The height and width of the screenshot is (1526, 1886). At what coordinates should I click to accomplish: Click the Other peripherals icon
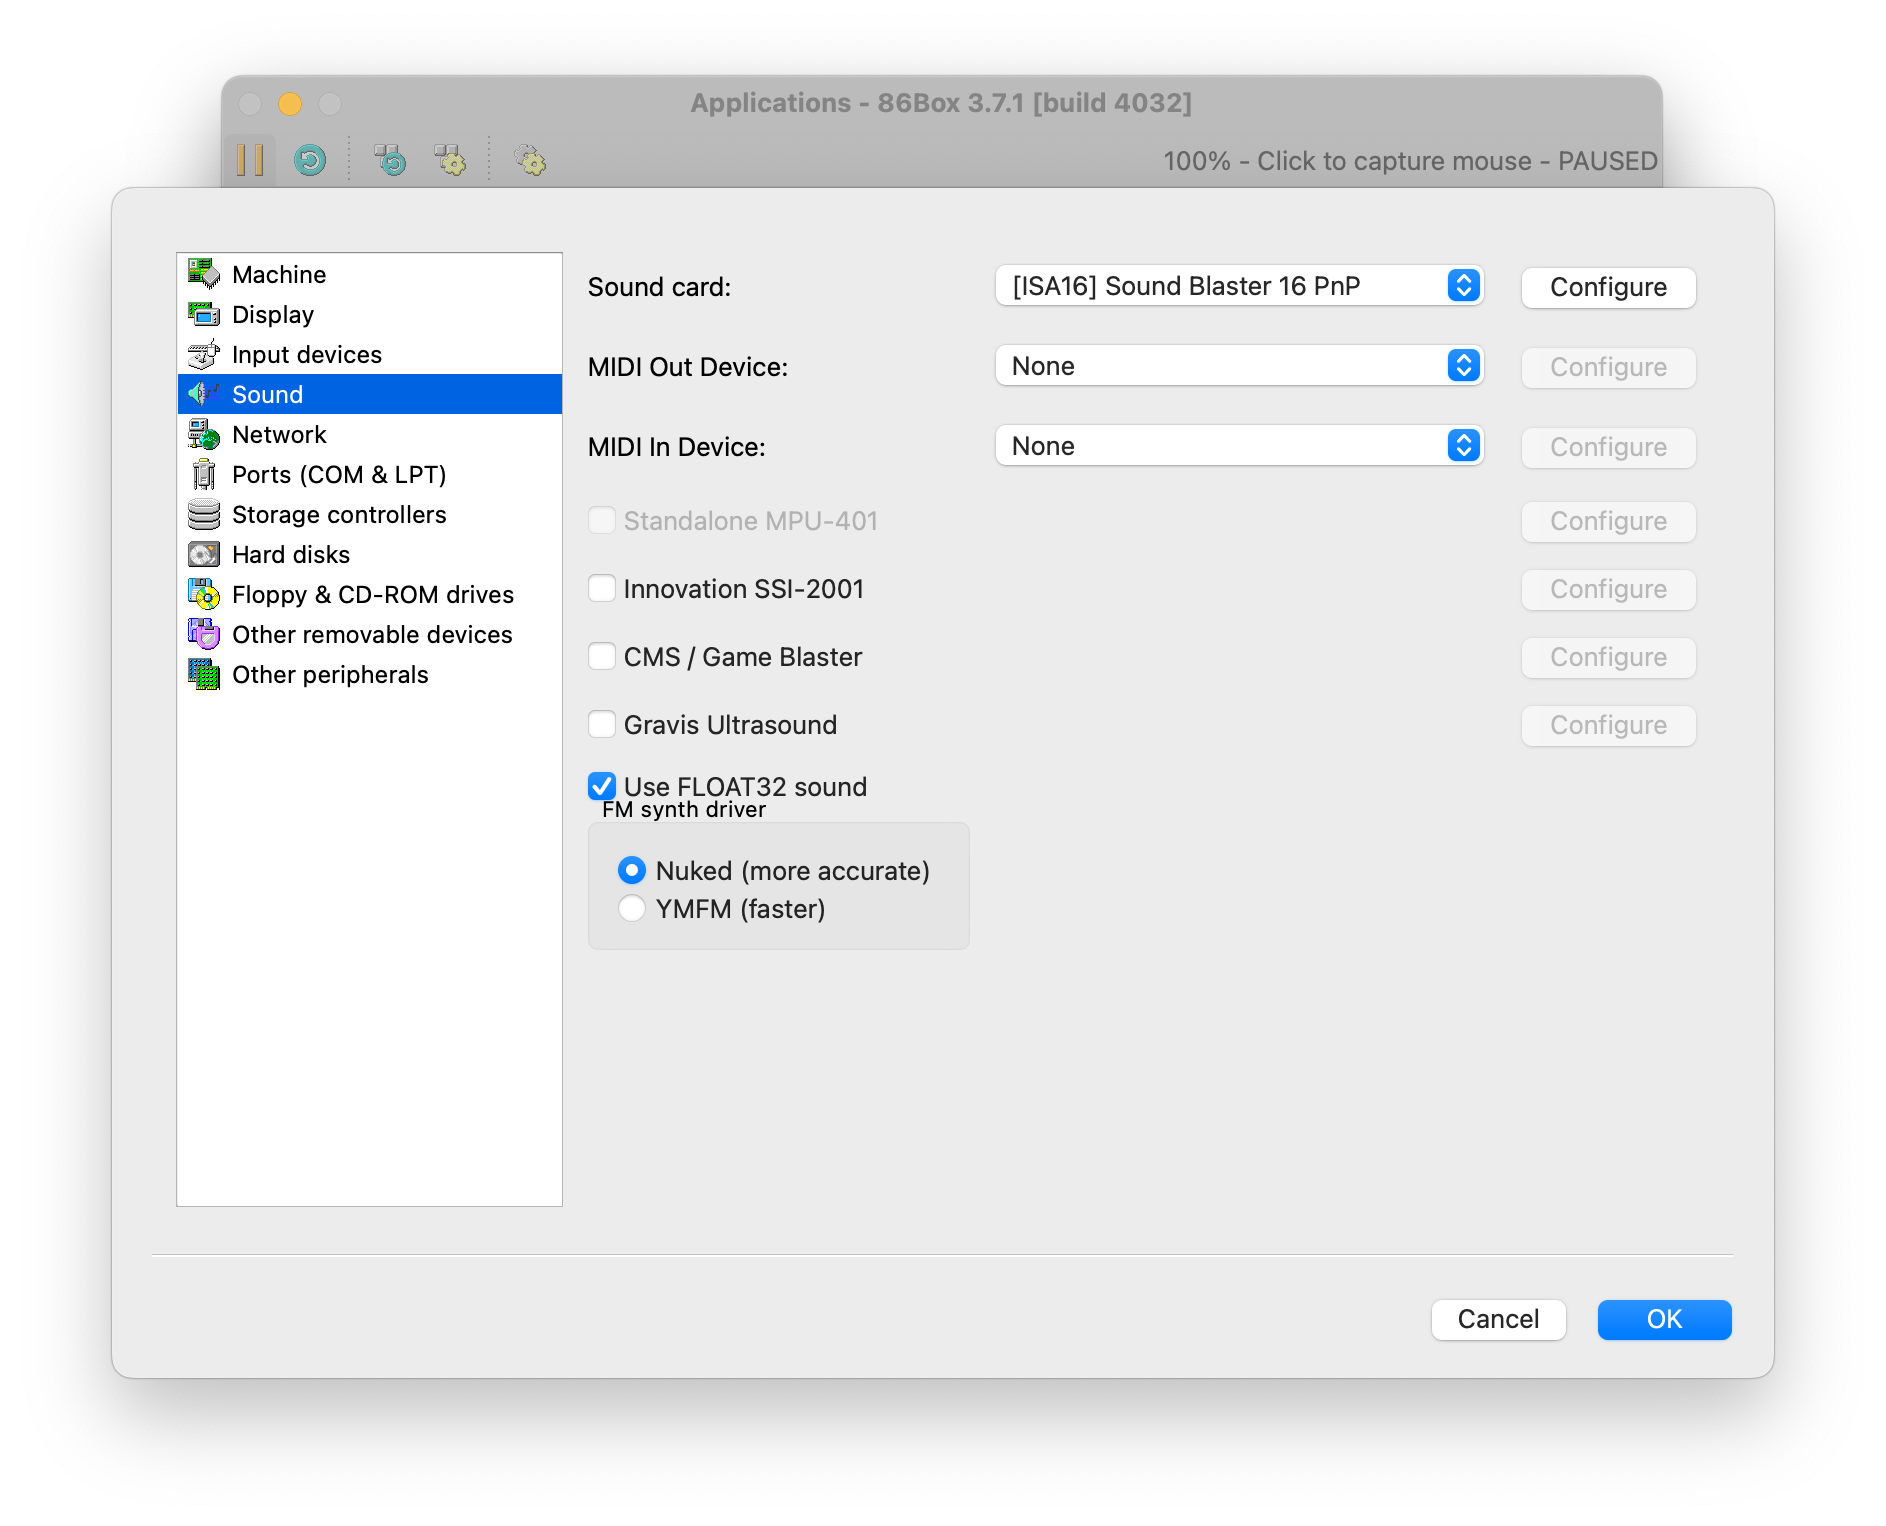pyautogui.click(x=204, y=674)
